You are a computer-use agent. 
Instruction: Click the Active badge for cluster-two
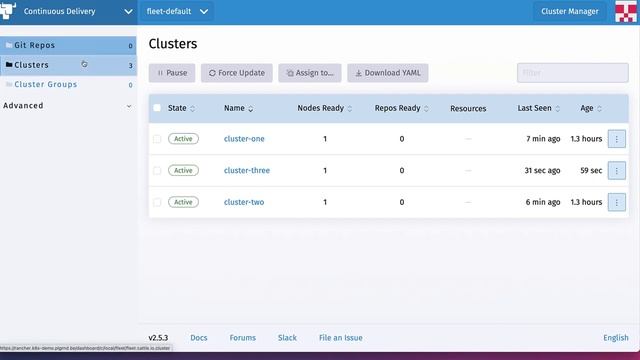coord(183,202)
